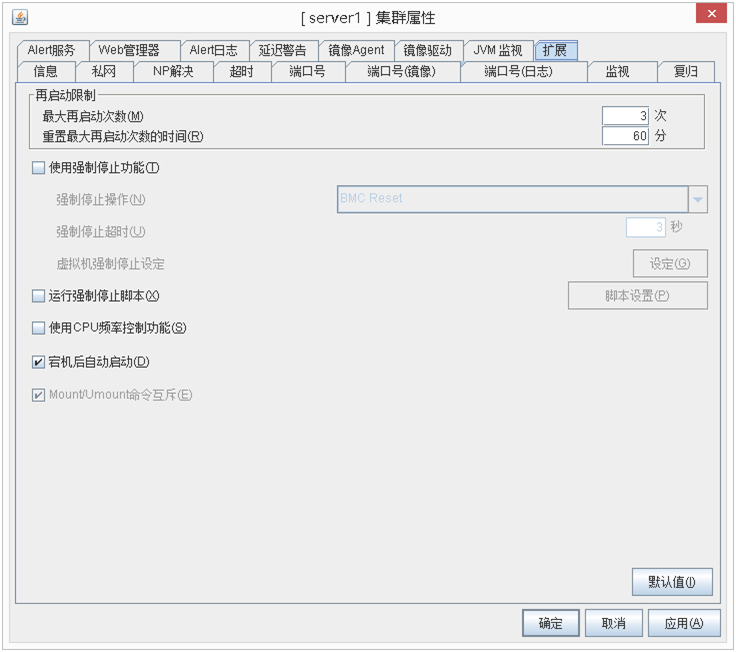This screenshot has height=652, width=736.
Task: Open the 镜像驱动 tab
Action: [x=428, y=50]
